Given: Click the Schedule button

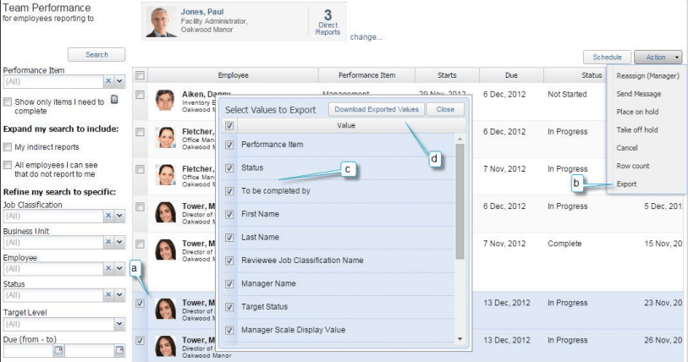Looking at the screenshot, I should tap(607, 57).
